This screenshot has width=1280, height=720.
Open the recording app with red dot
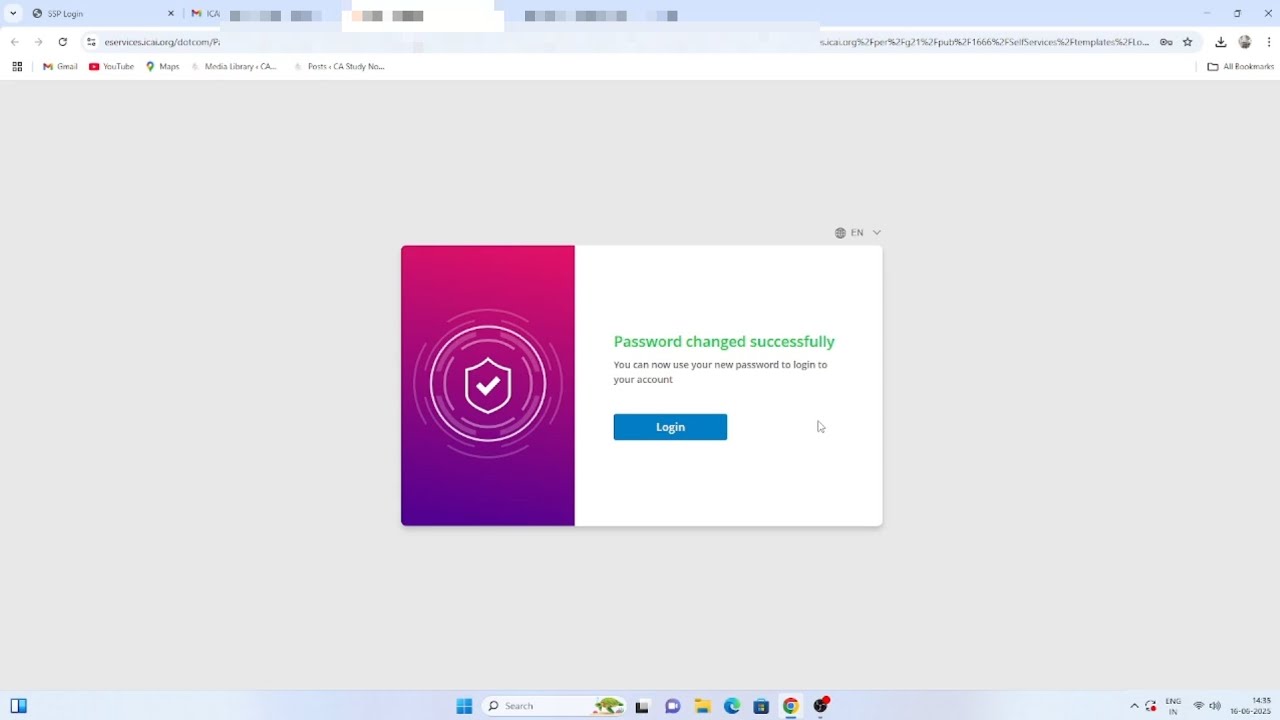click(x=821, y=706)
